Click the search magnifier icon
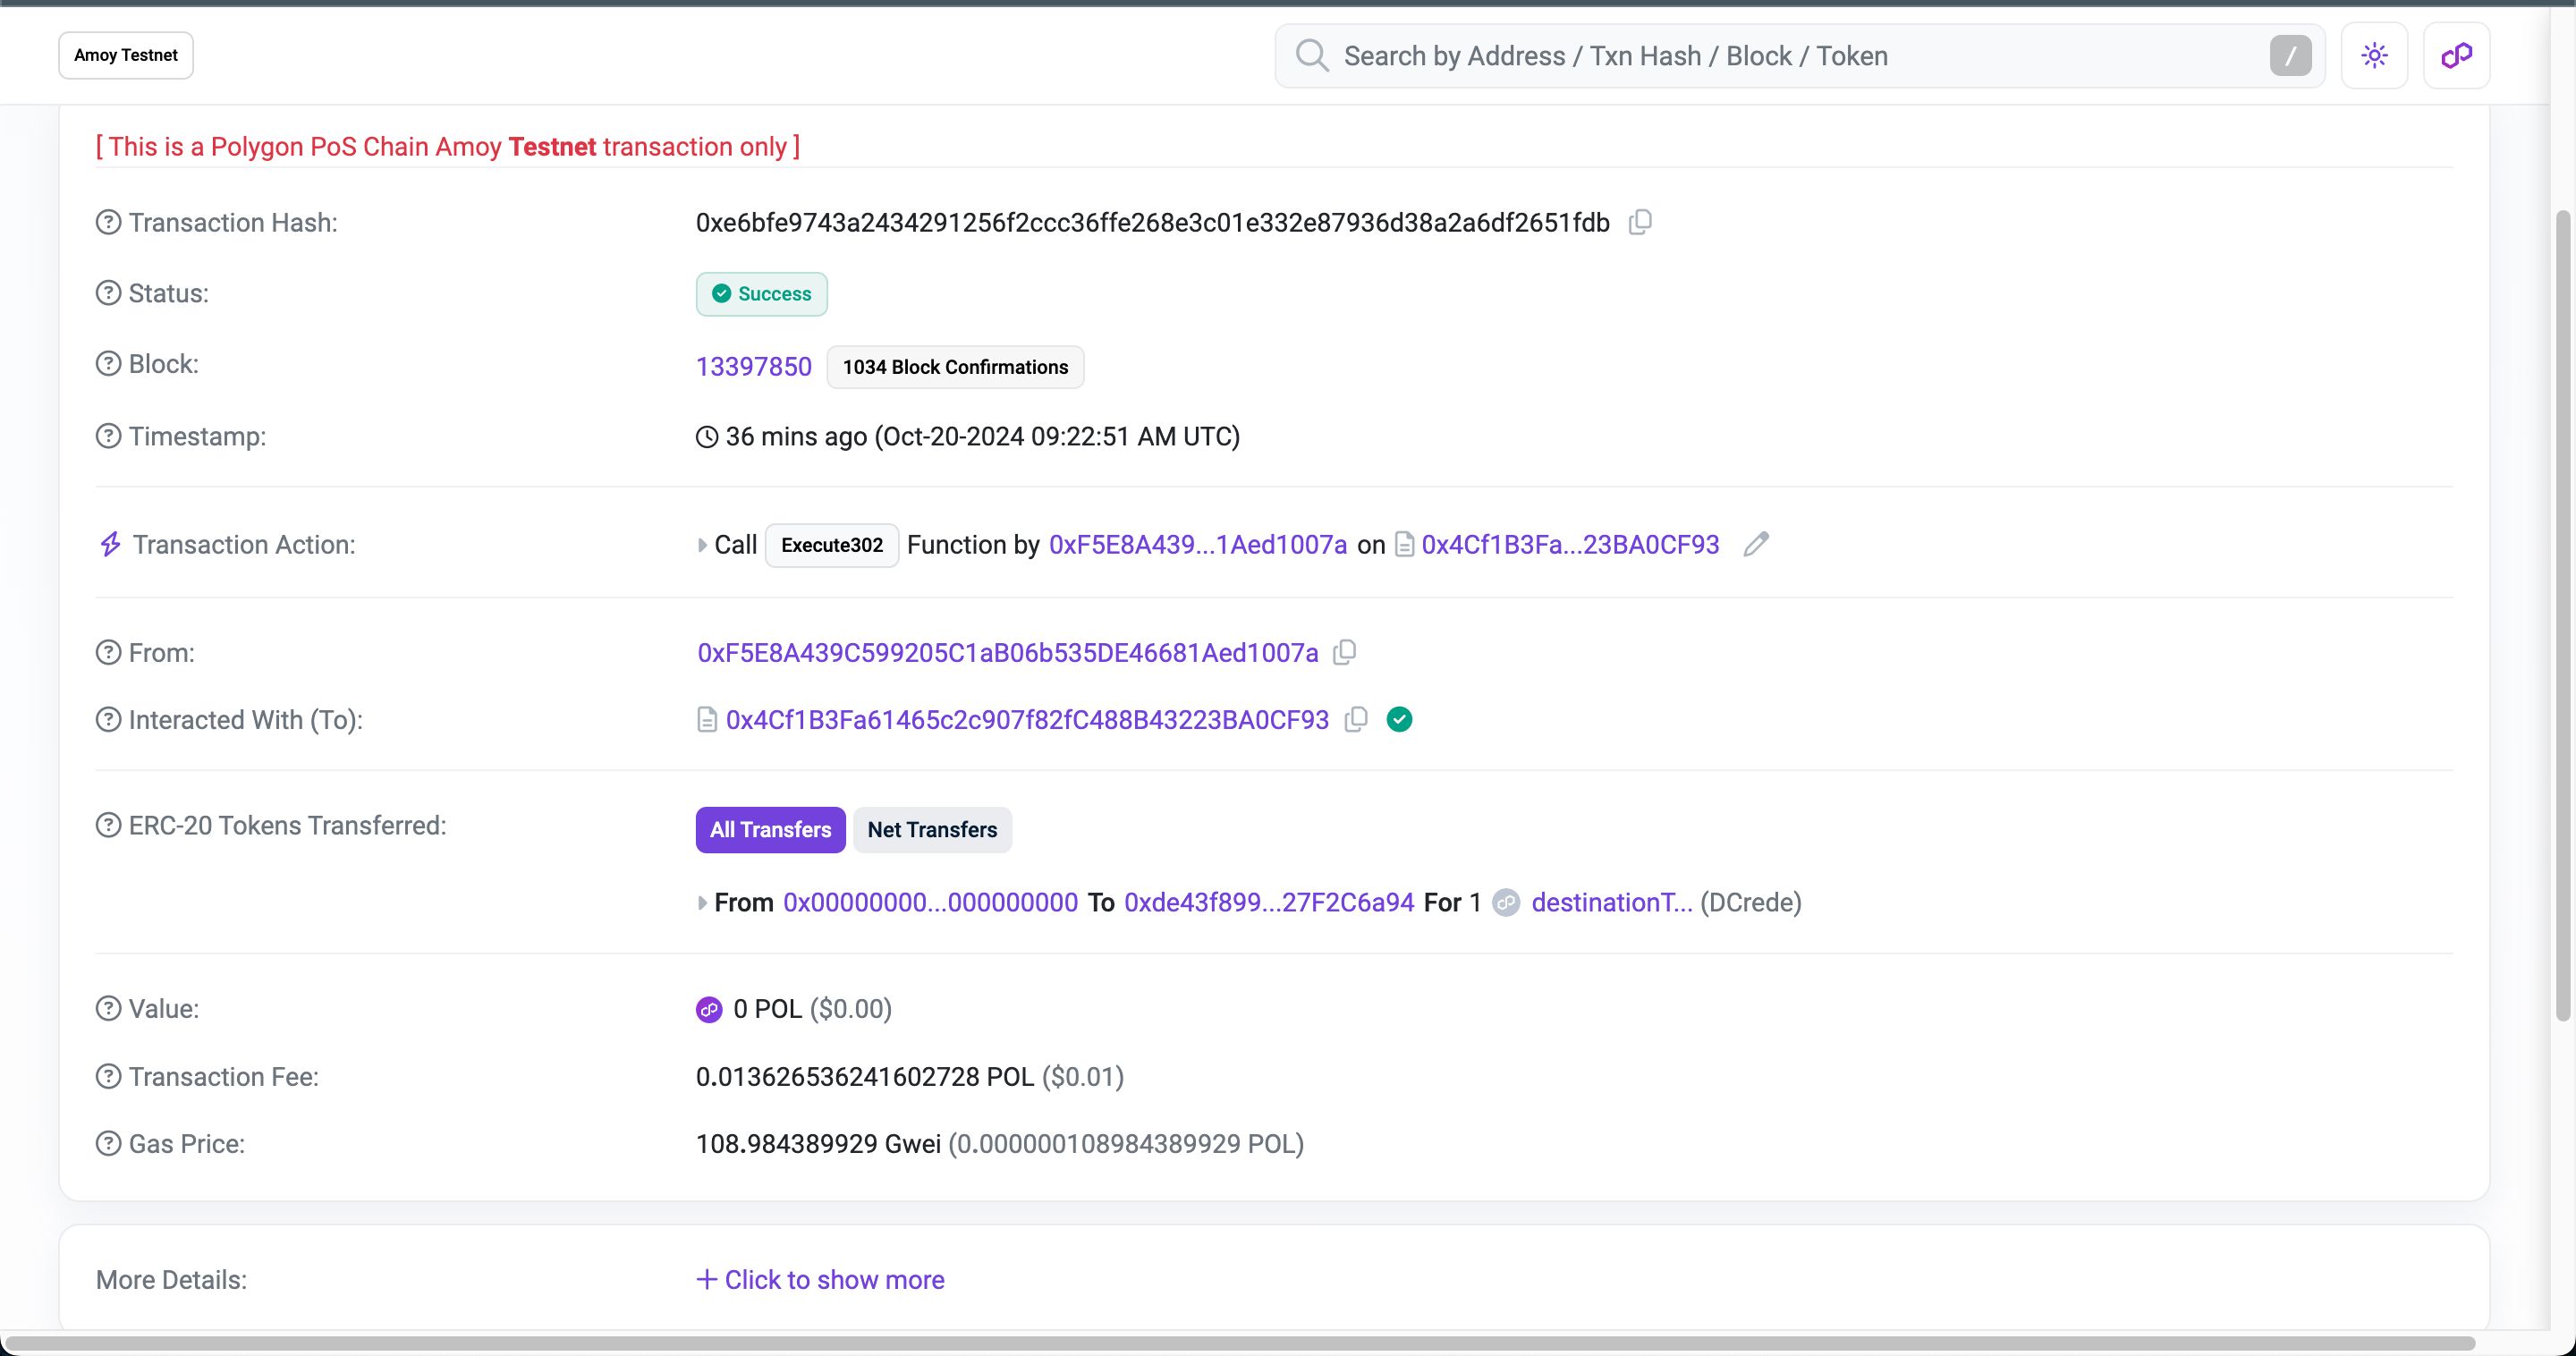Image resolution: width=2576 pixels, height=1356 pixels. point(1312,55)
